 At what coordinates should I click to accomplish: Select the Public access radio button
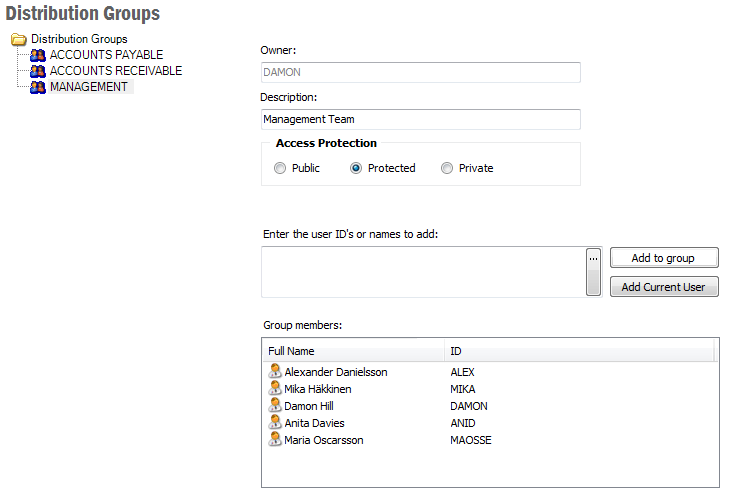click(x=280, y=168)
